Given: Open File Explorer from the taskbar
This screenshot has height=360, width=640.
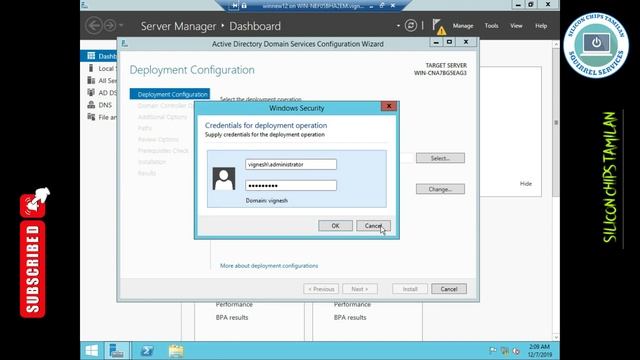Looking at the screenshot, I should tap(176, 351).
